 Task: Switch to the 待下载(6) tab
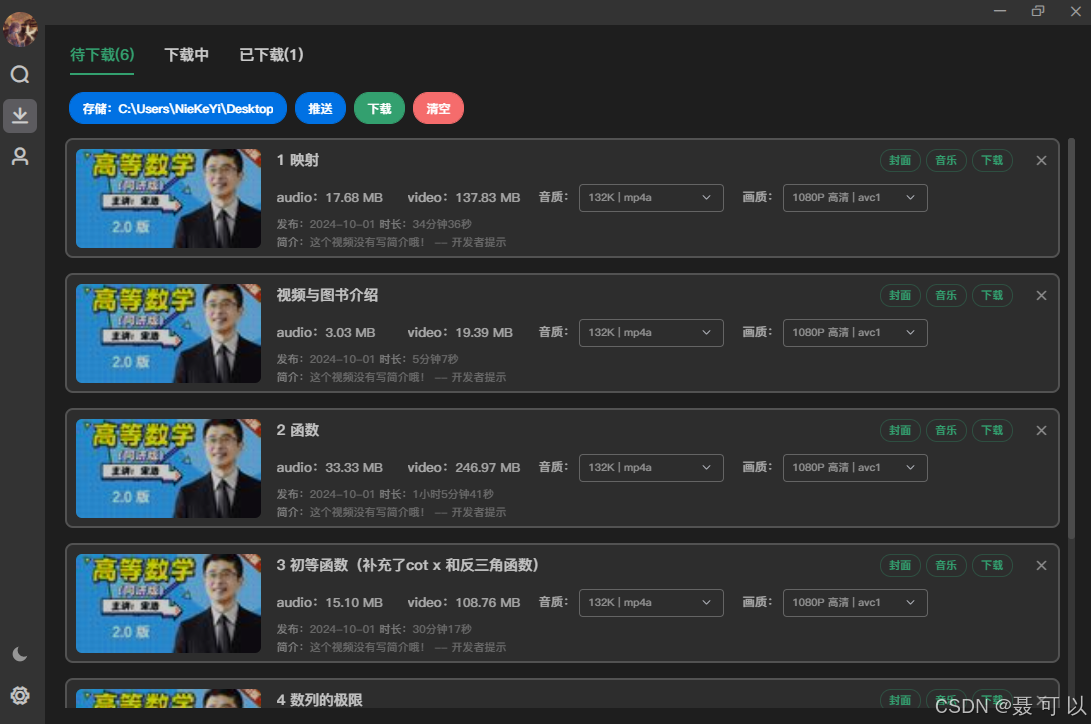(102, 55)
